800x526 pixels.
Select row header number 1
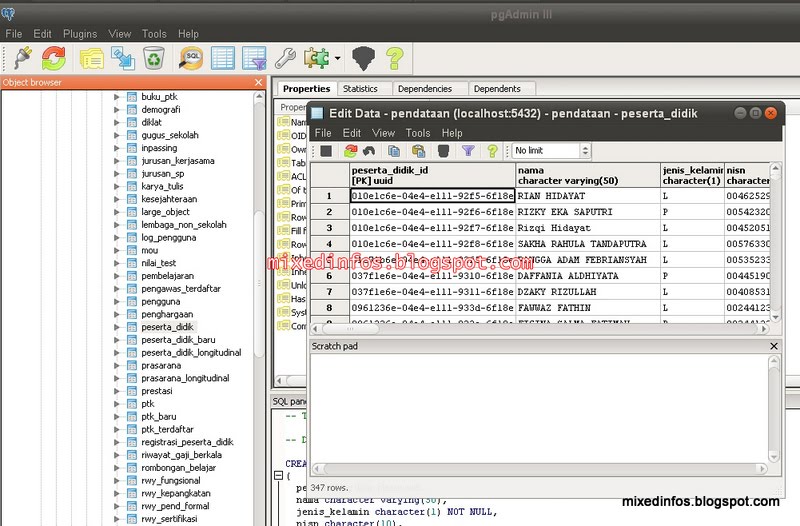tap(330, 196)
